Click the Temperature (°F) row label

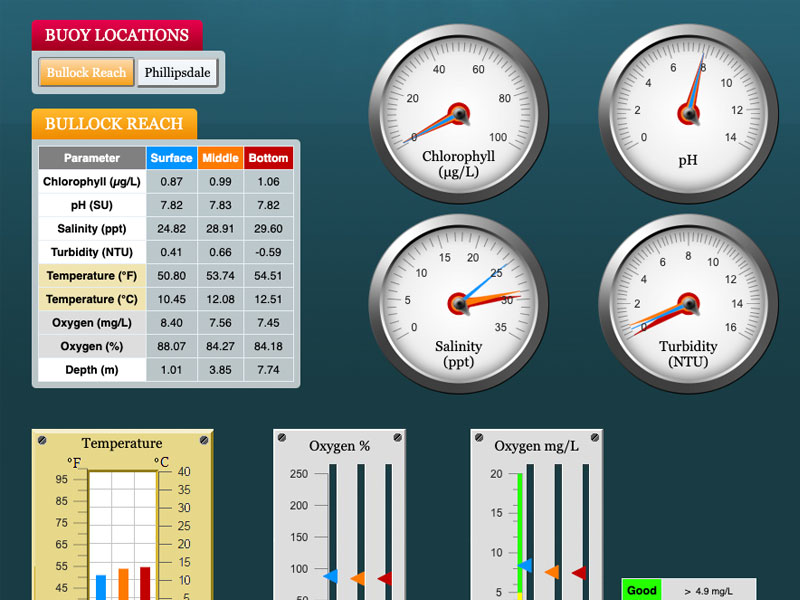pos(92,276)
